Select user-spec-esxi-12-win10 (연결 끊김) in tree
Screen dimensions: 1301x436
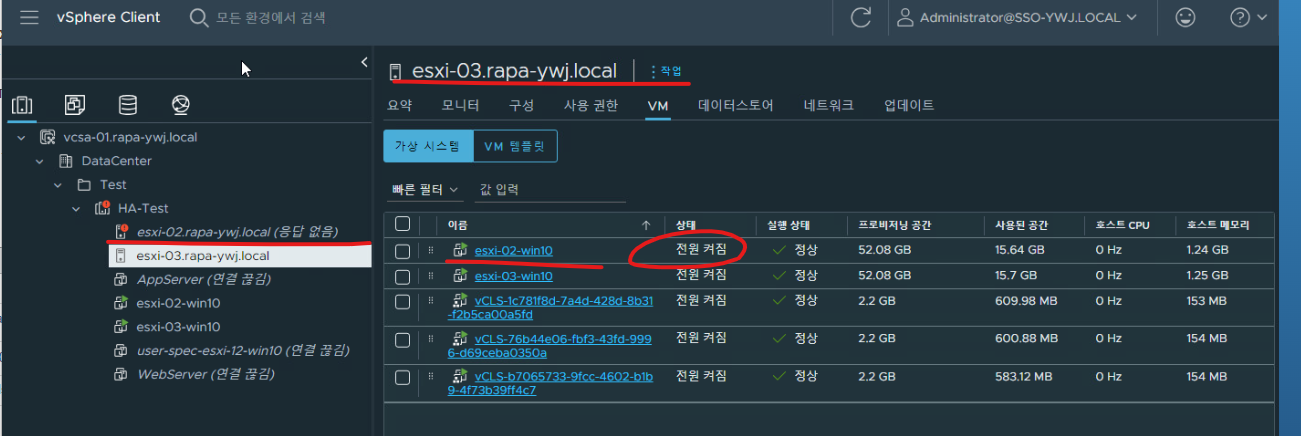(x=243, y=351)
